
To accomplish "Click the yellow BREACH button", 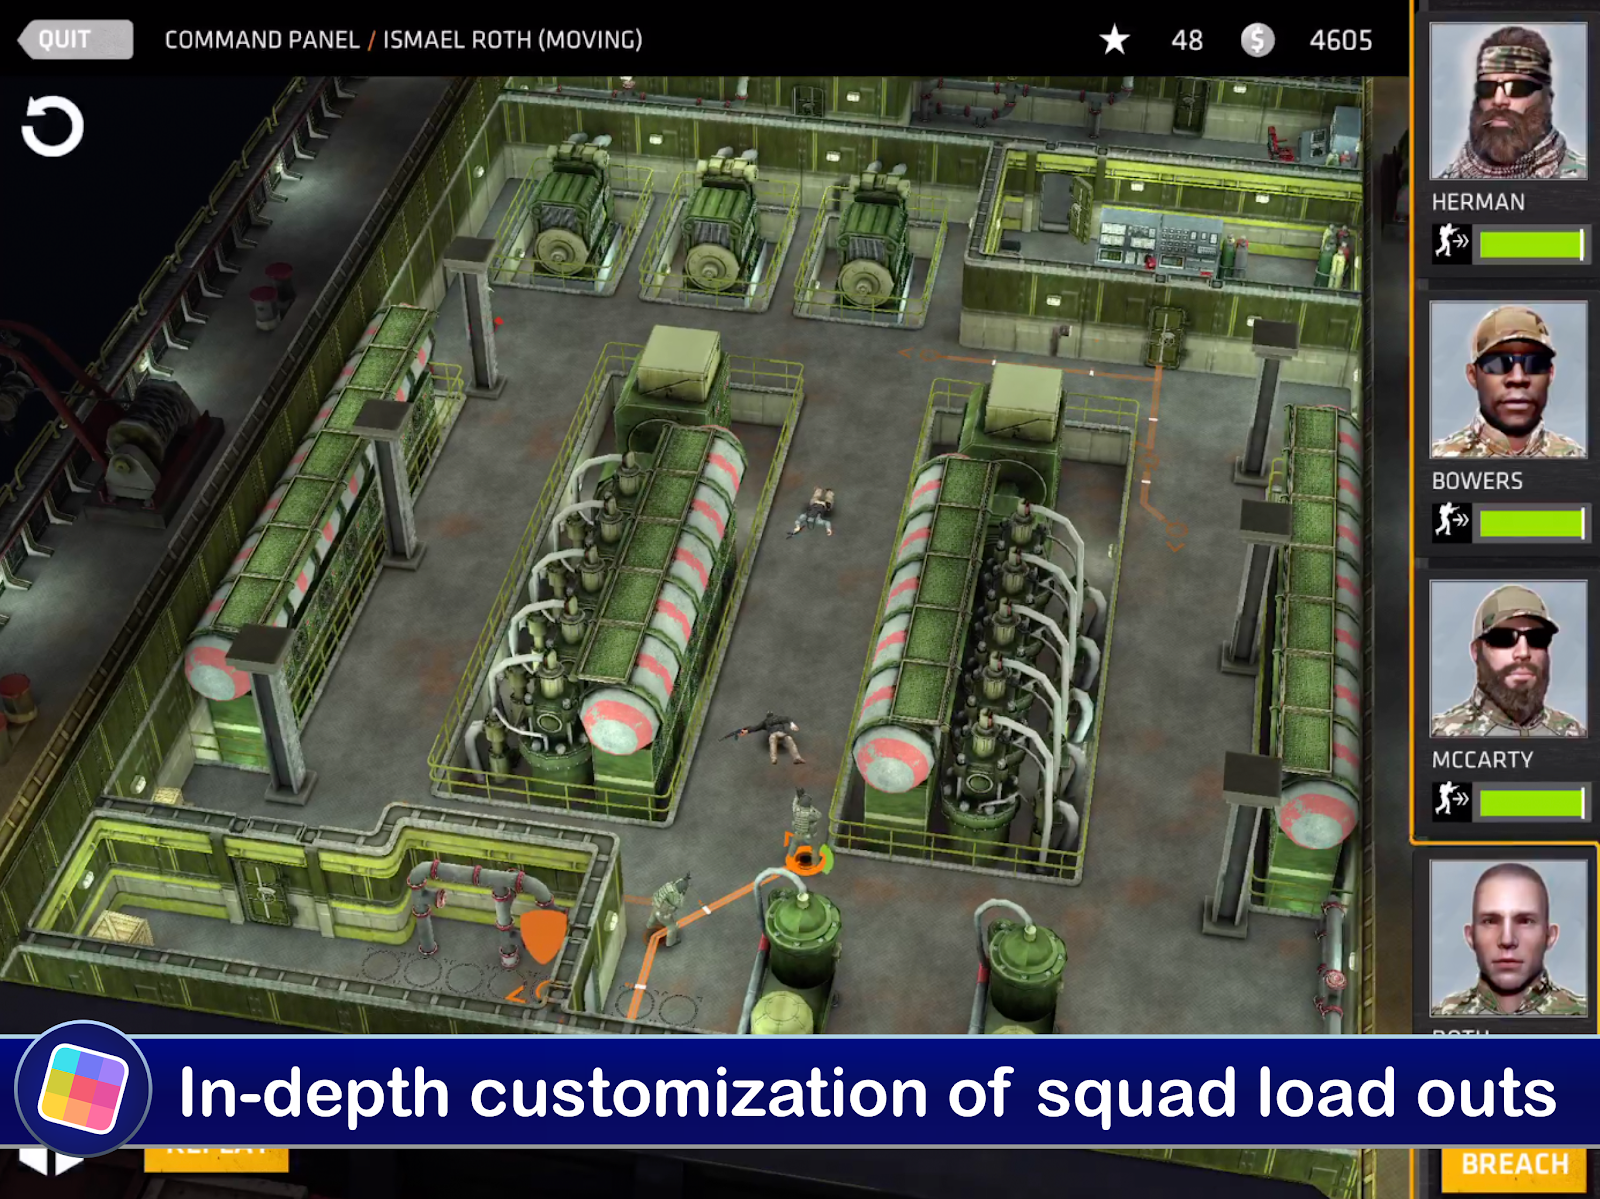I will point(1514,1165).
